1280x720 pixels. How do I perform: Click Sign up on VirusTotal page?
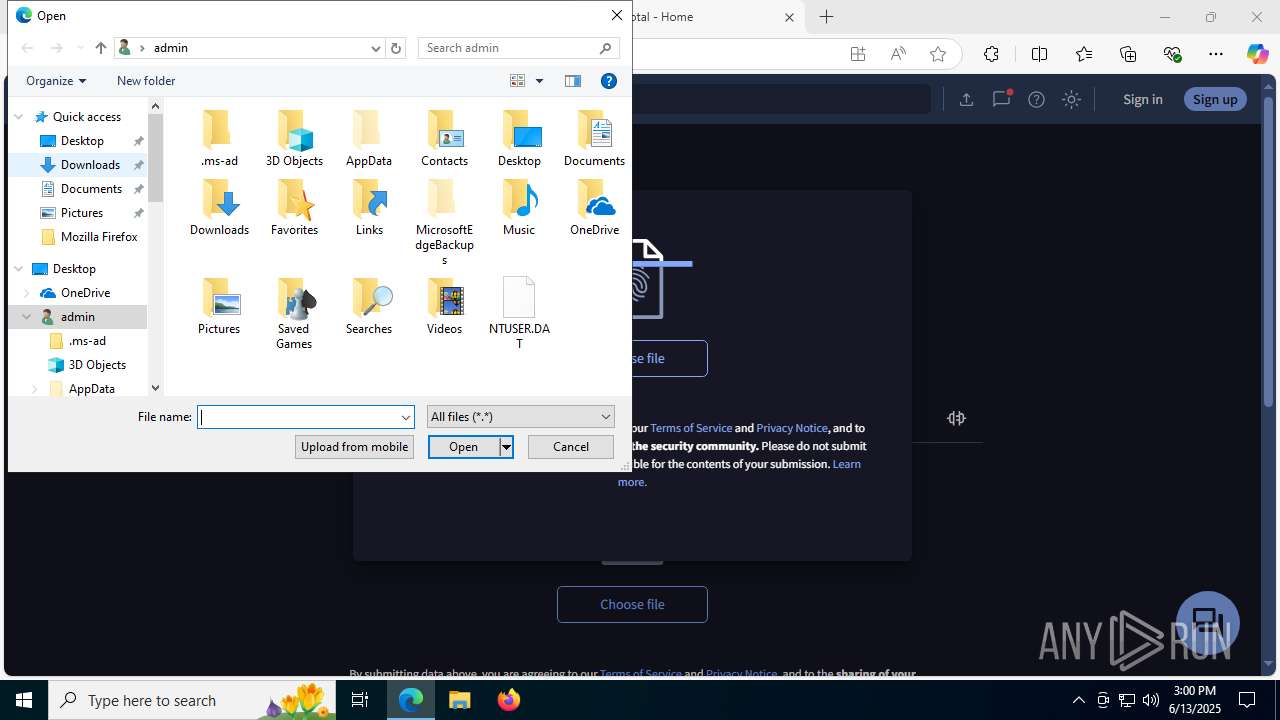(1215, 99)
